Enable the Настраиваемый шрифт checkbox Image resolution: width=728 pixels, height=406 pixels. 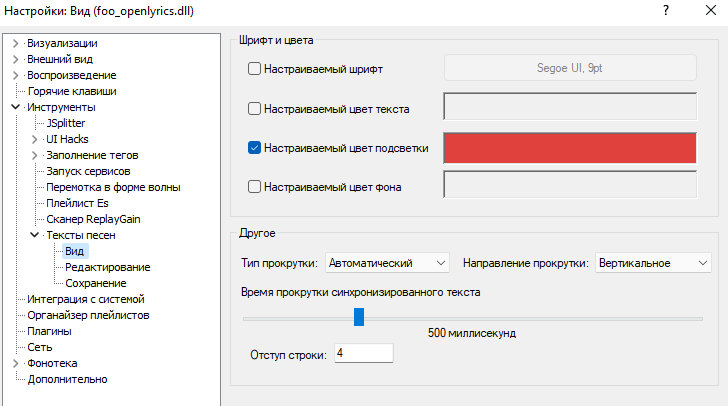click(254, 69)
